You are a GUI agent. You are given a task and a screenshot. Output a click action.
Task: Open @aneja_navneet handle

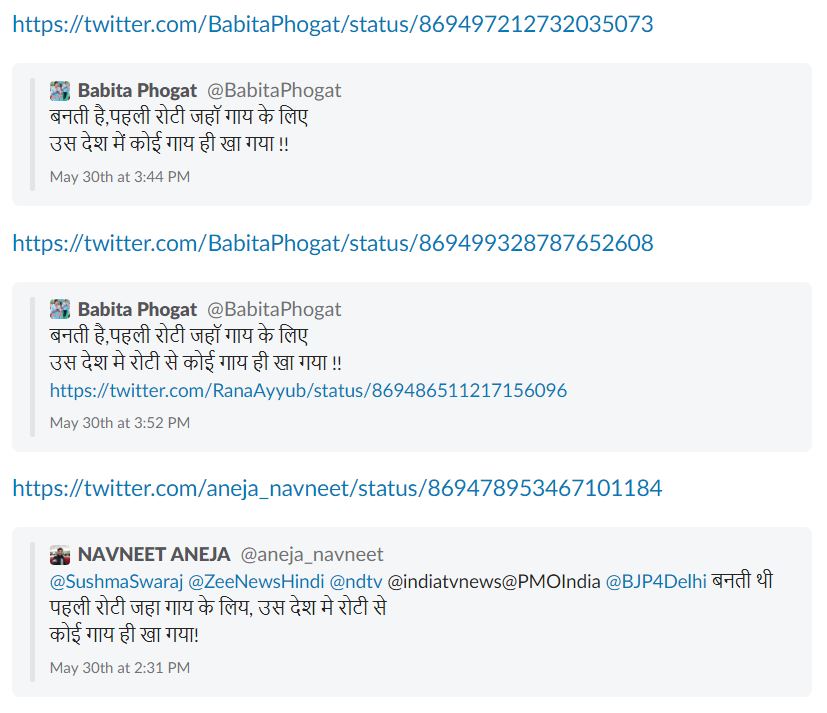point(312,555)
